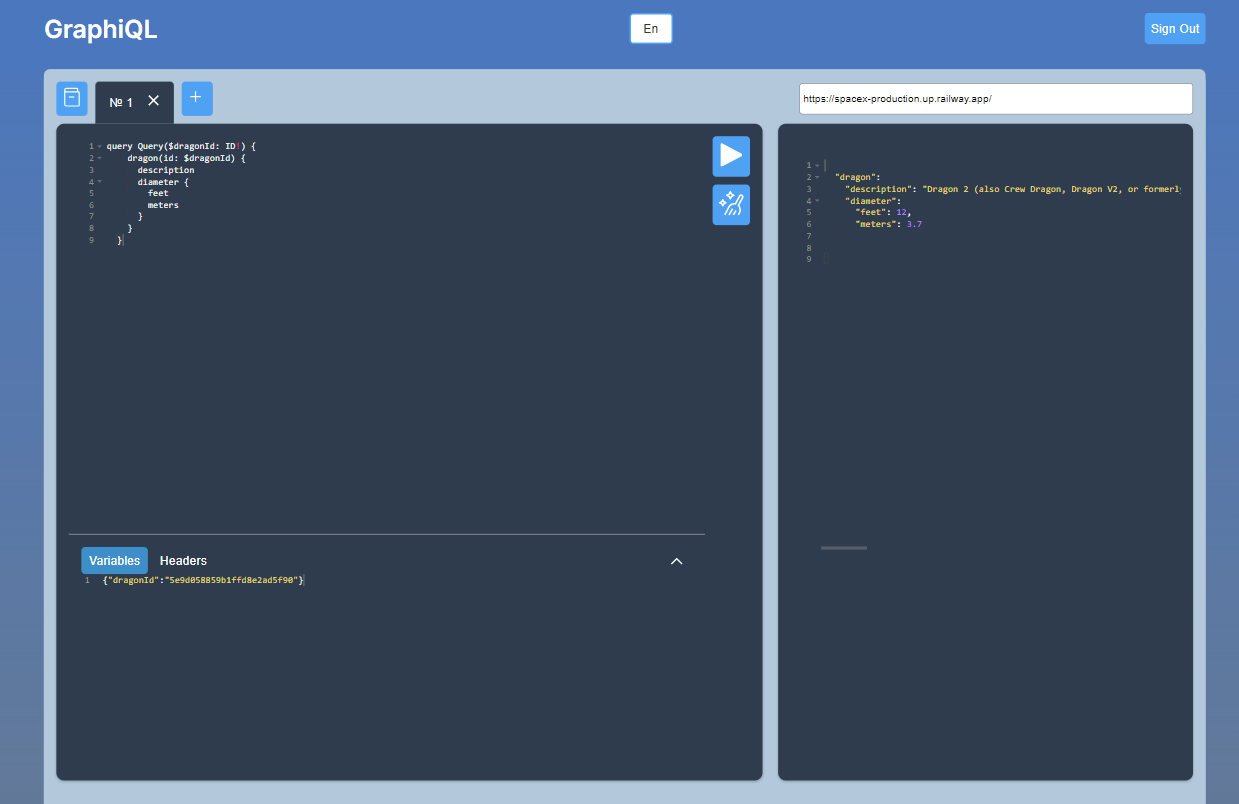Run the query with the play button
The image size is (1239, 804).
pos(731,156)
